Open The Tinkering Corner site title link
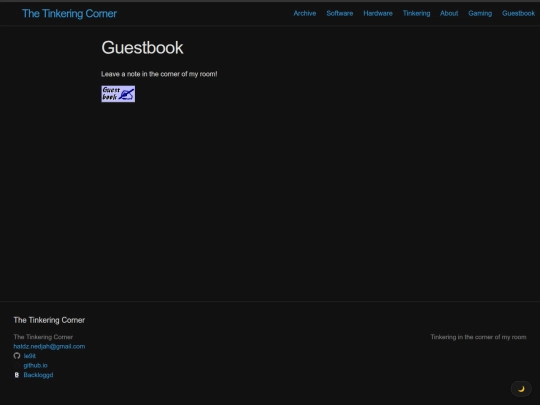This screenshot has width=540, height=405. [69, 13]
